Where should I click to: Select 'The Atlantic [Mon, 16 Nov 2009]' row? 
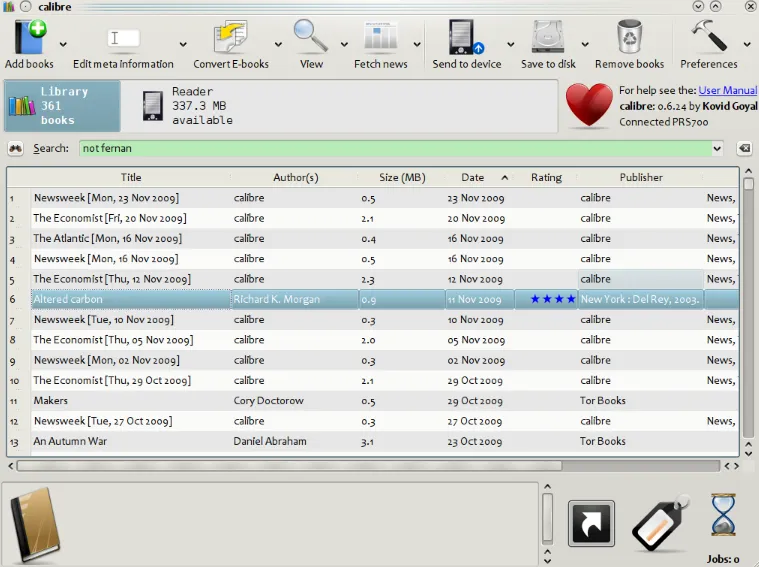tap(385, 239)
